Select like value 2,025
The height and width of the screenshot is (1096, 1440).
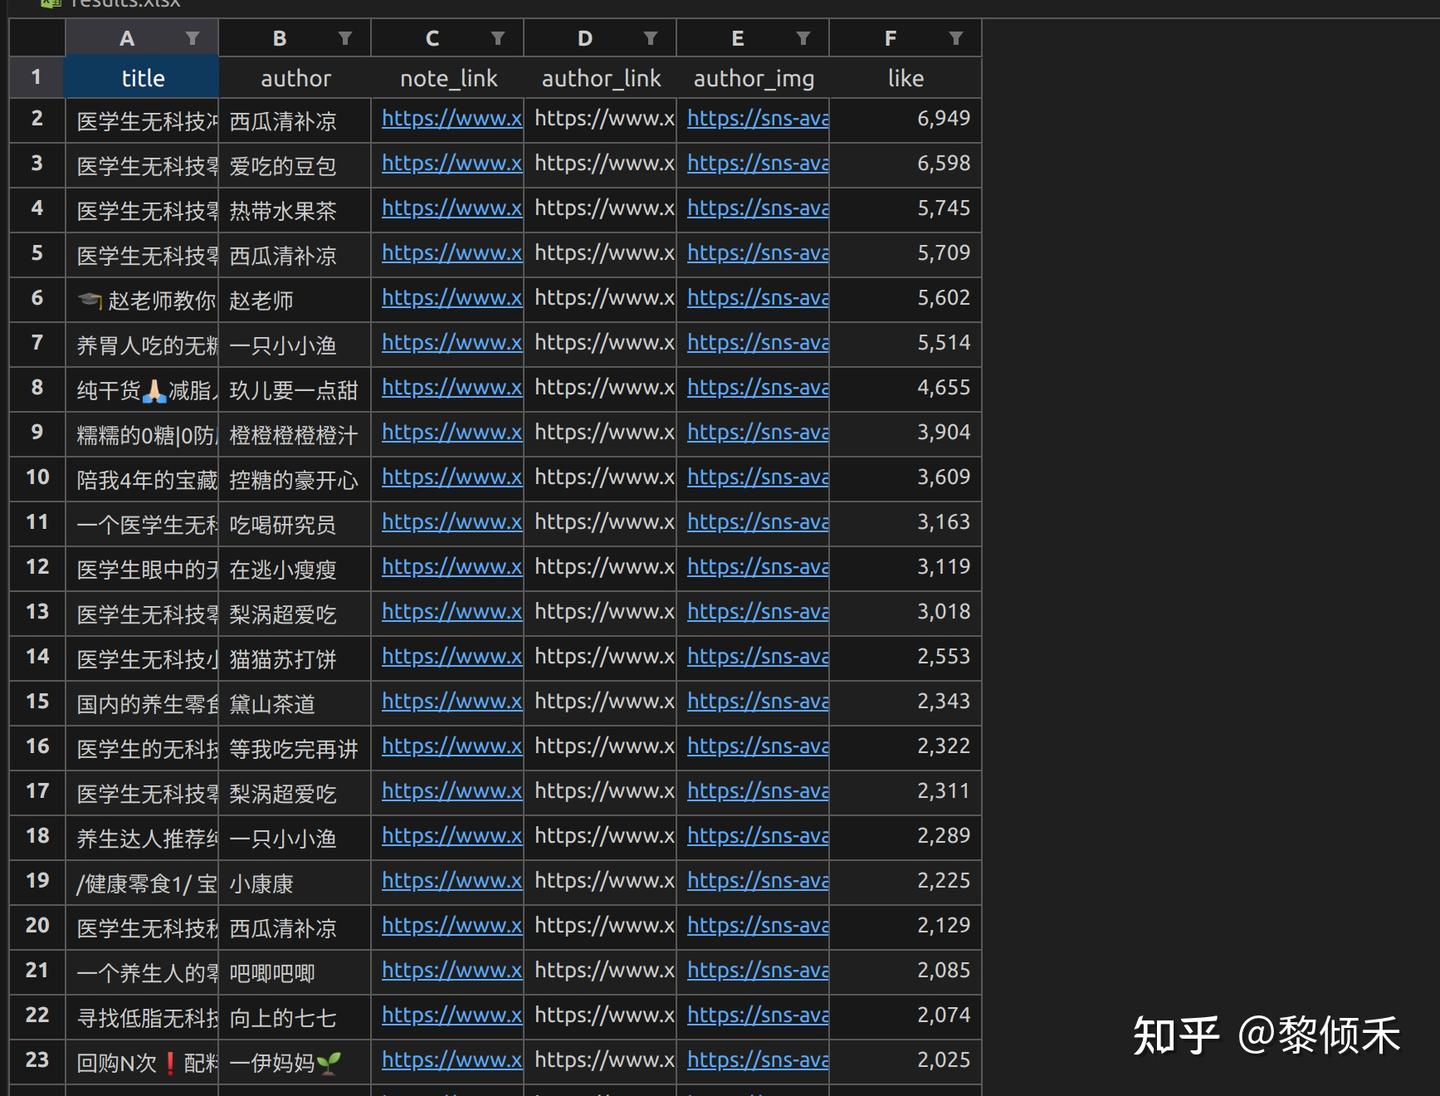click(905, 1061)
